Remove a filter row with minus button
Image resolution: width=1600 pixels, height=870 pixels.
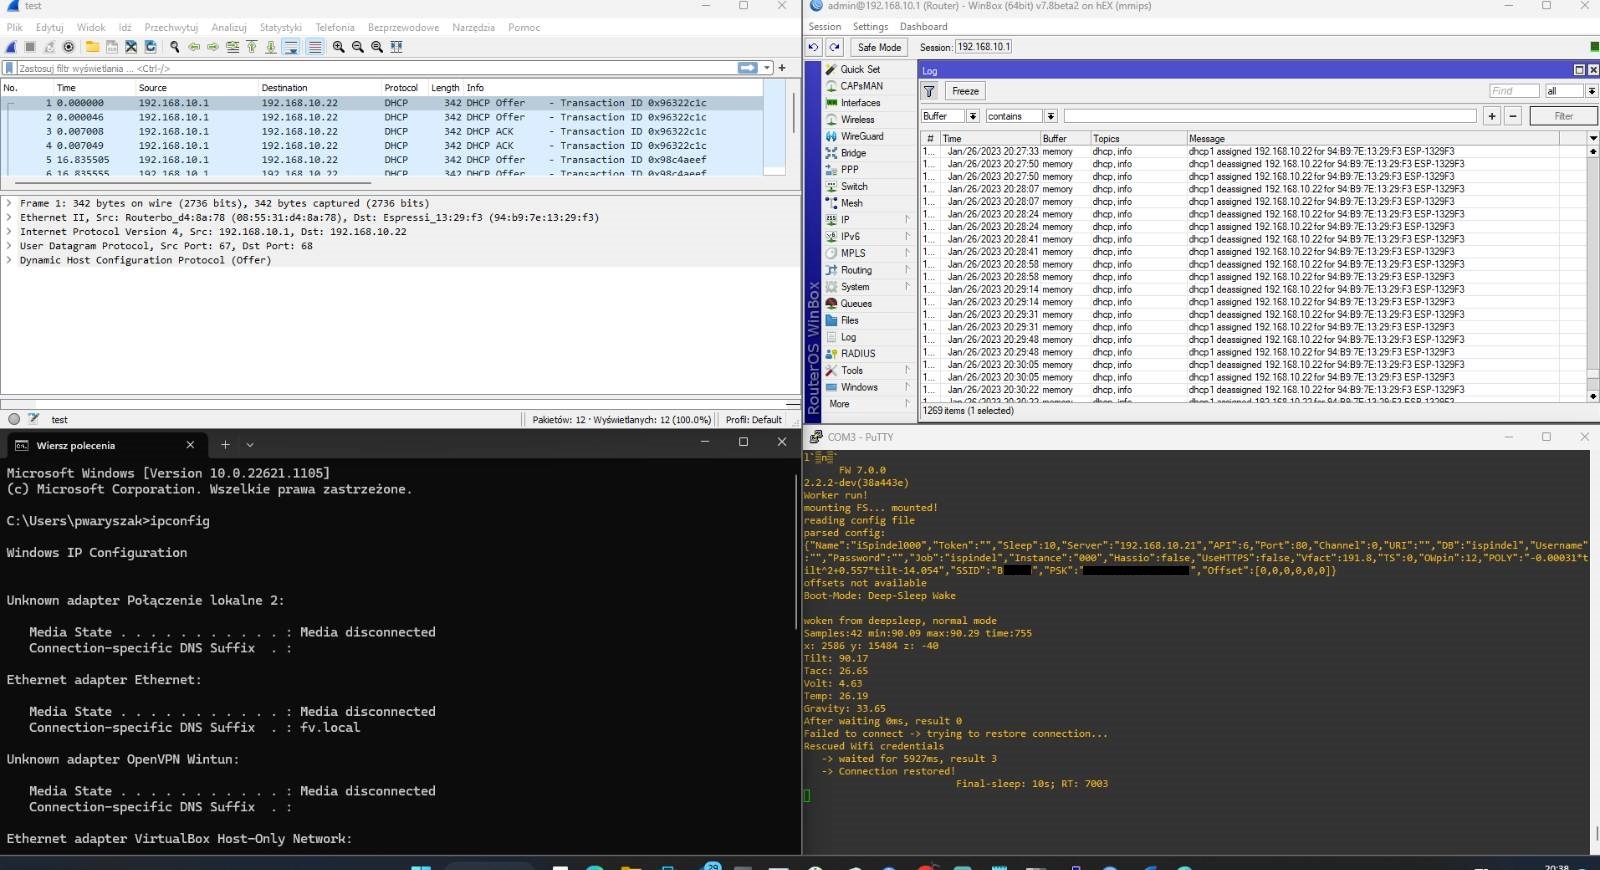point(1513,116)
